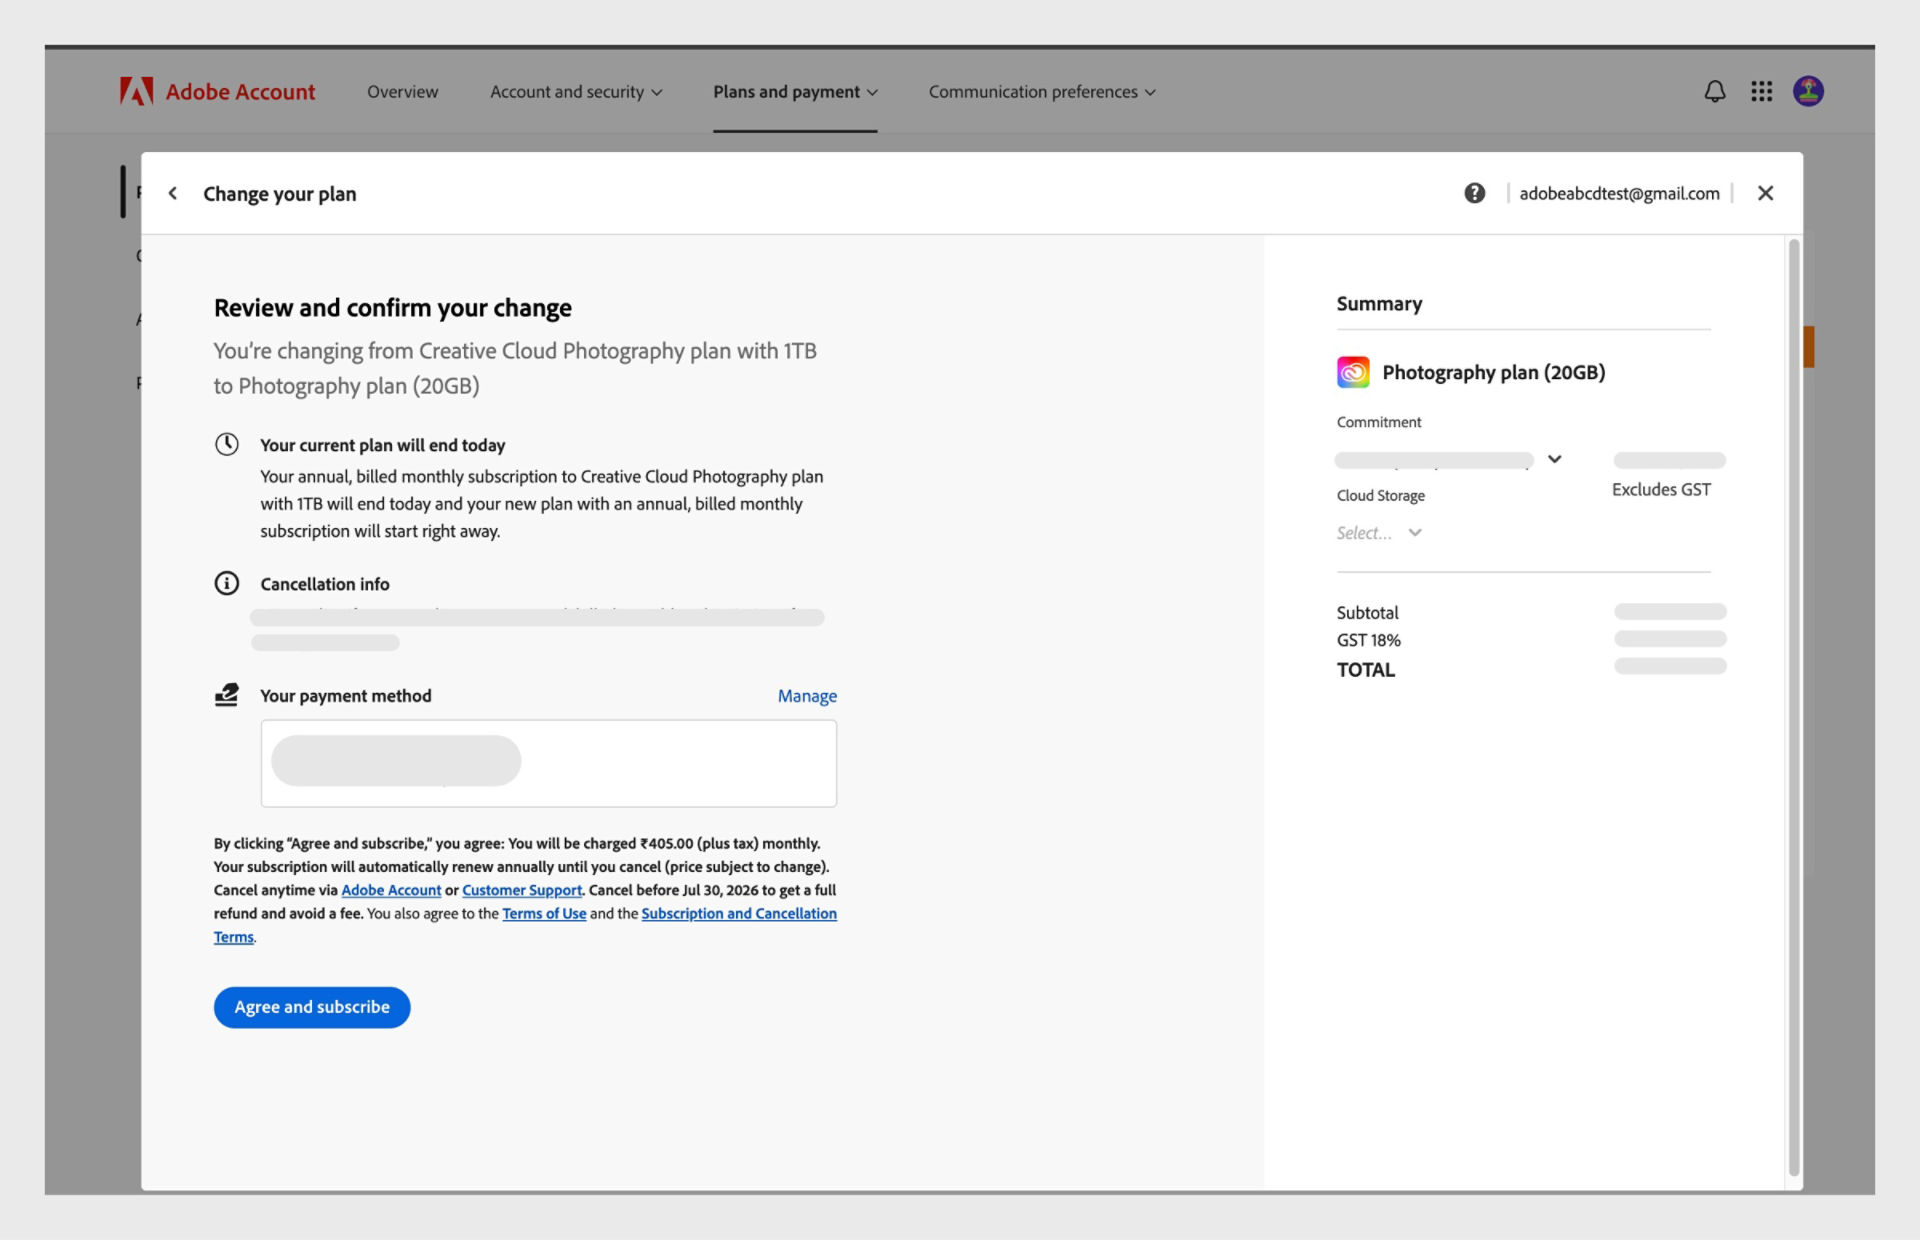The image size is (1920, 1240).
Task: Click the Summary heading
Action: [x=1379, y=303]
